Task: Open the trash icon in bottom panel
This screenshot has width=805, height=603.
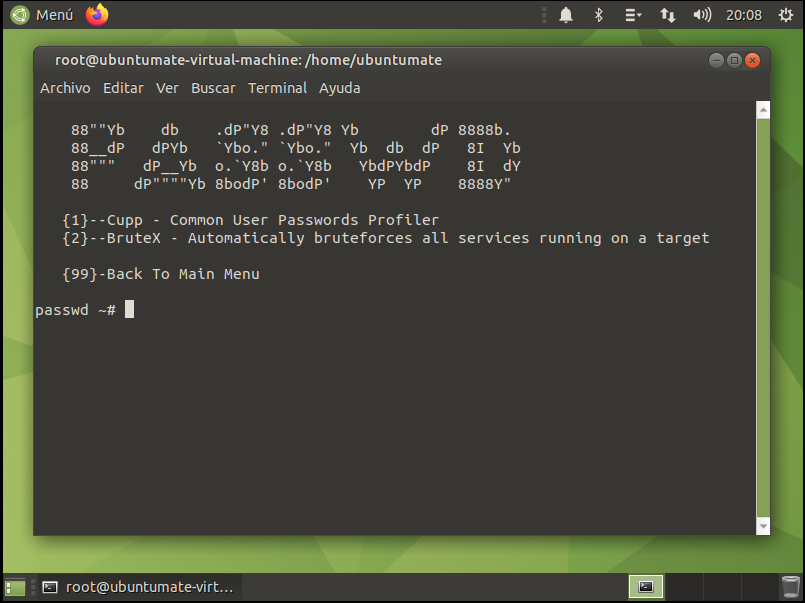Action: click(x=790, y=587)
